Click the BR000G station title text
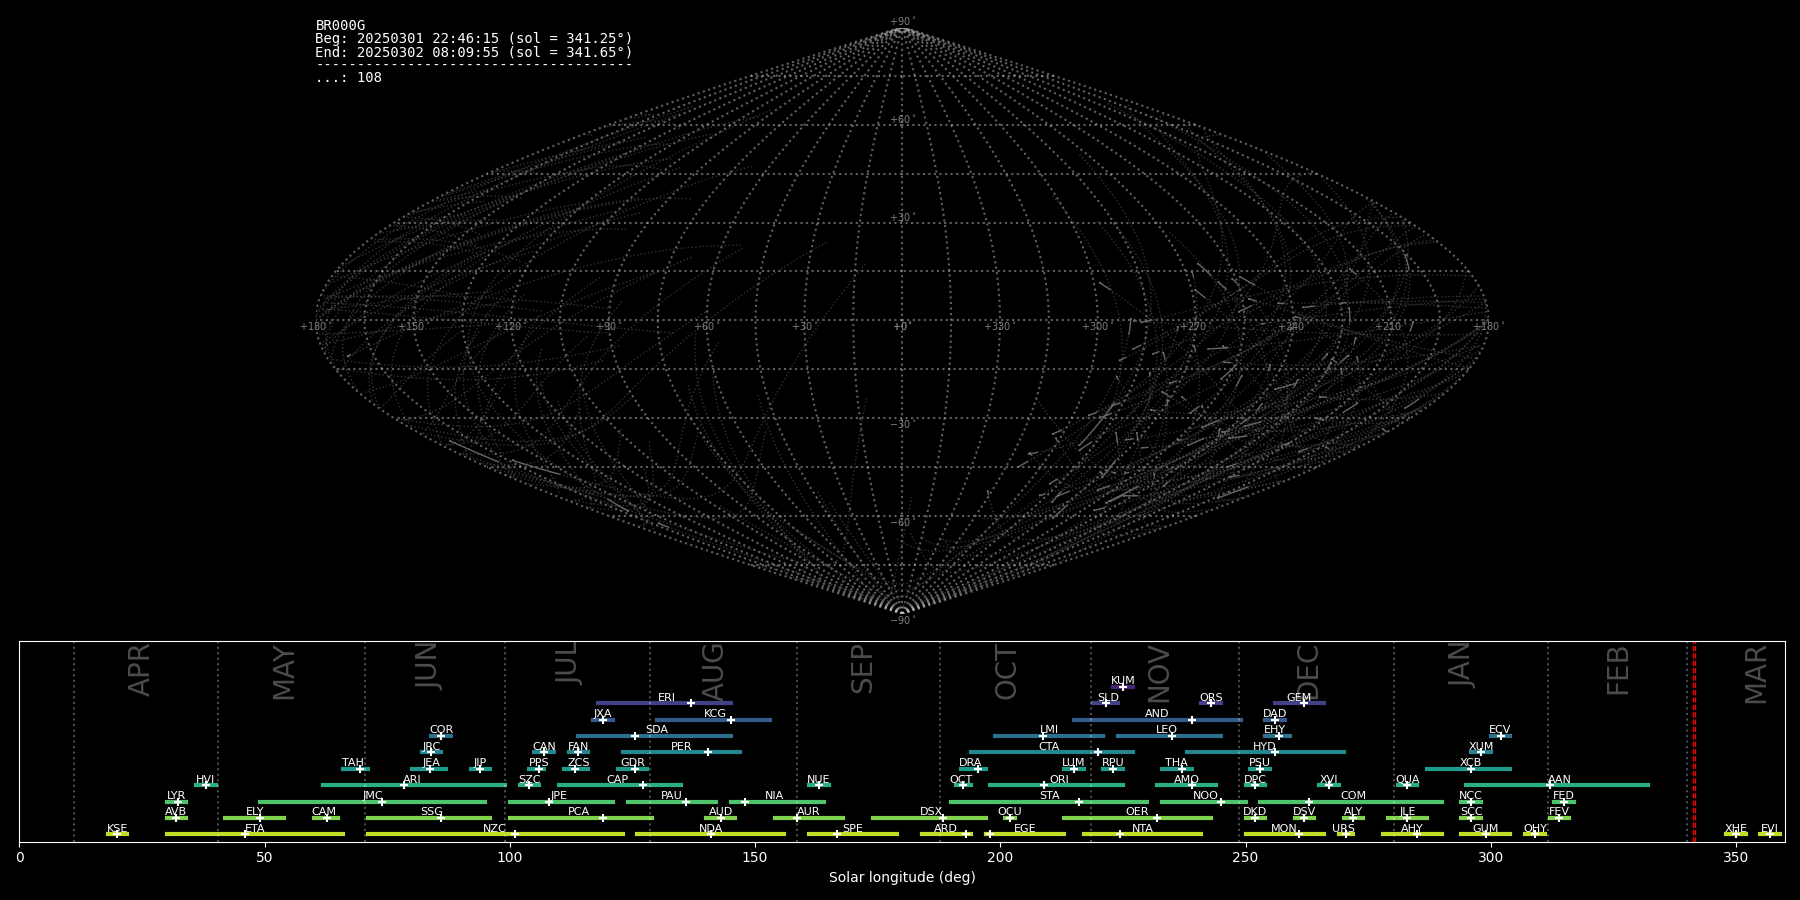This screenshot has height=900, width=1800. click(340, 26)
